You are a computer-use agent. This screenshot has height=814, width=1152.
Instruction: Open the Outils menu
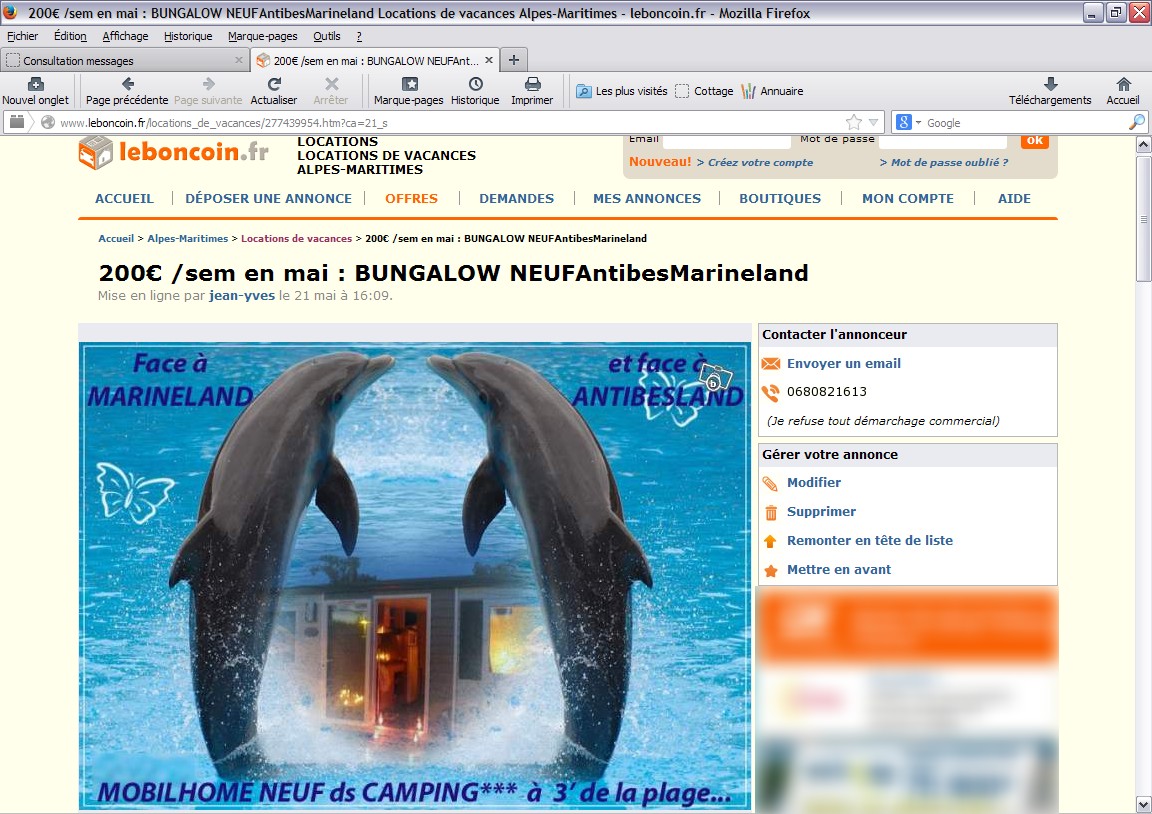[327, 36]
